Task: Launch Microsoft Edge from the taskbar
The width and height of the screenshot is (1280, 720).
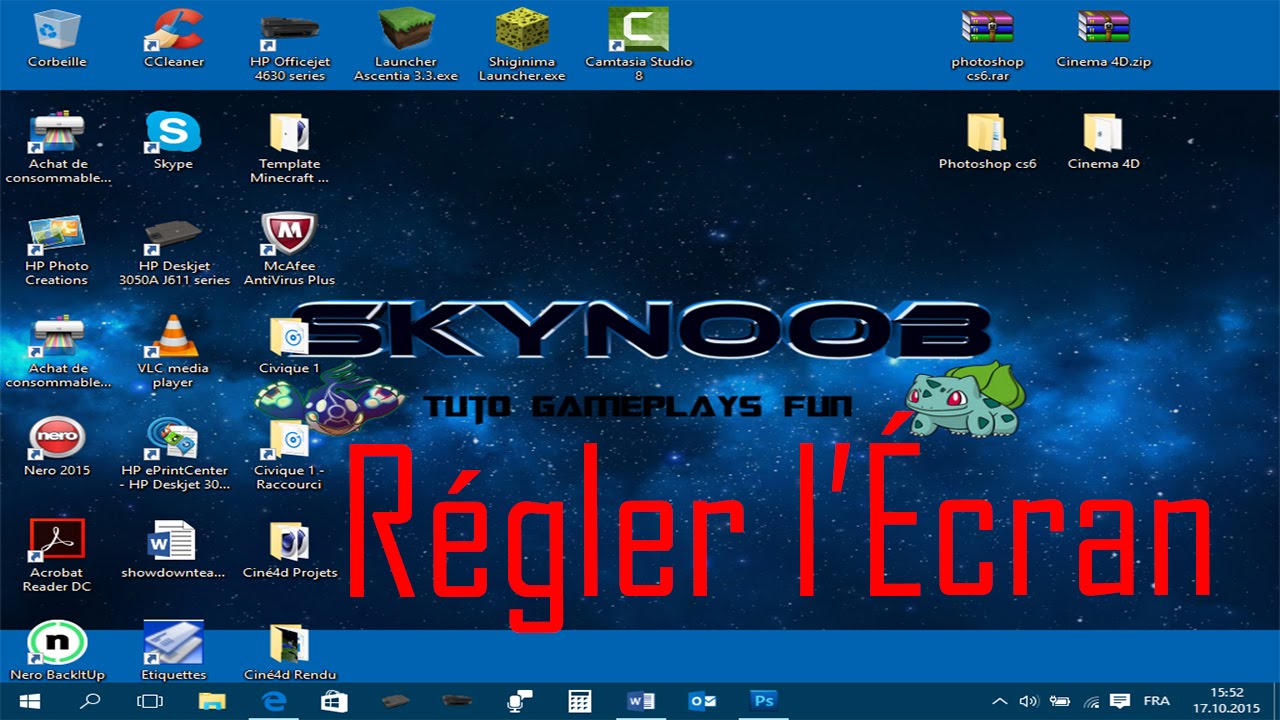Action: (x=273, y=701)
